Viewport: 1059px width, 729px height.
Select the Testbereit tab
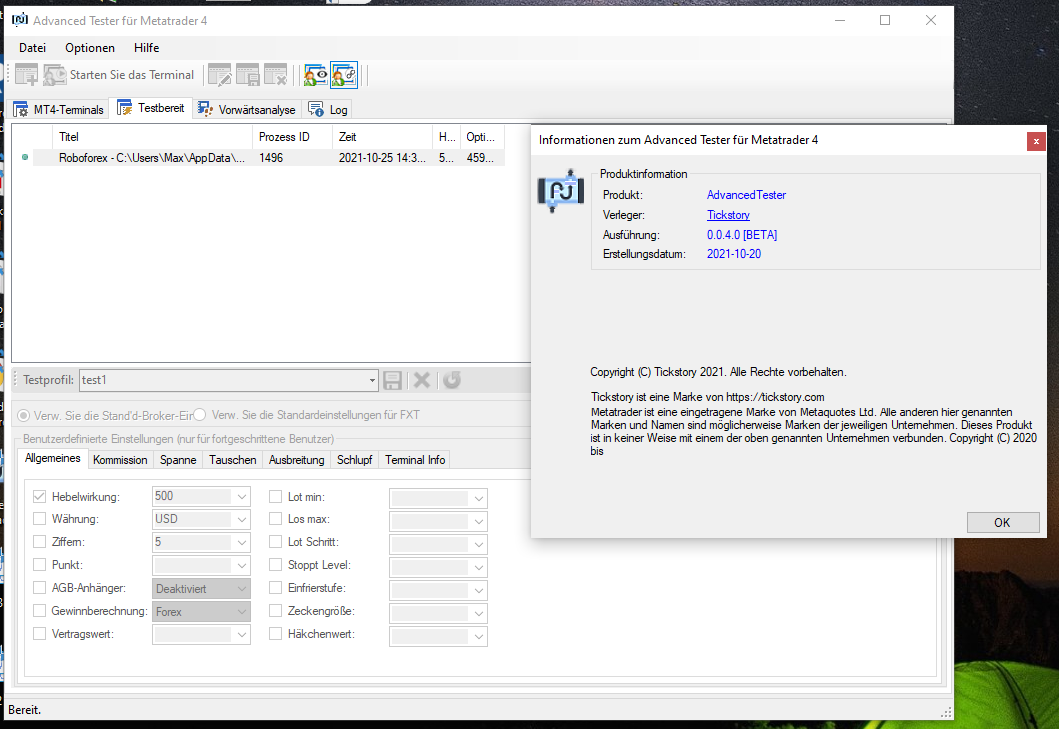pos(151,108)
